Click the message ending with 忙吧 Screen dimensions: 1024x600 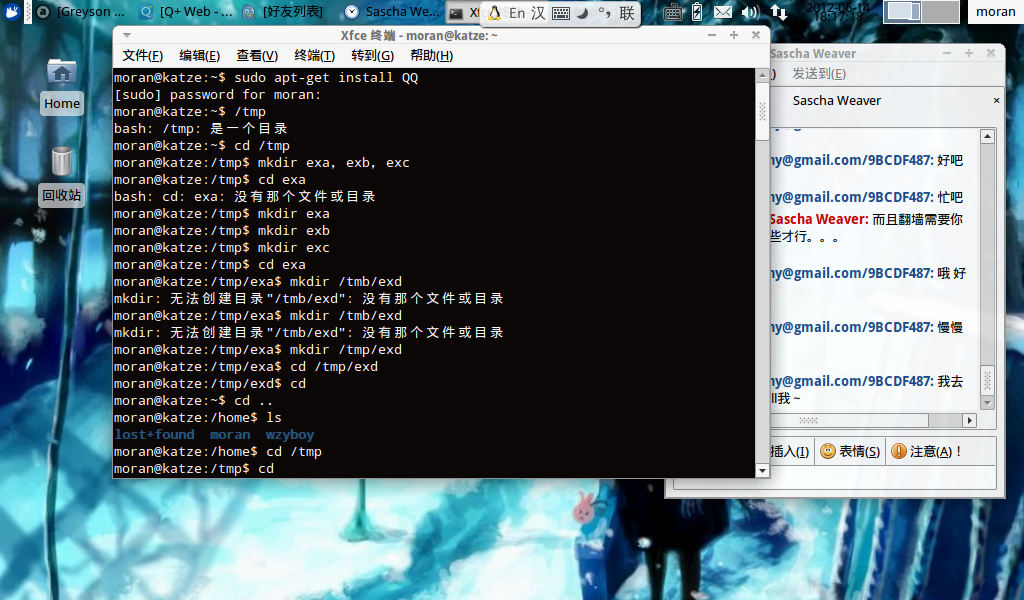[866, 197]
